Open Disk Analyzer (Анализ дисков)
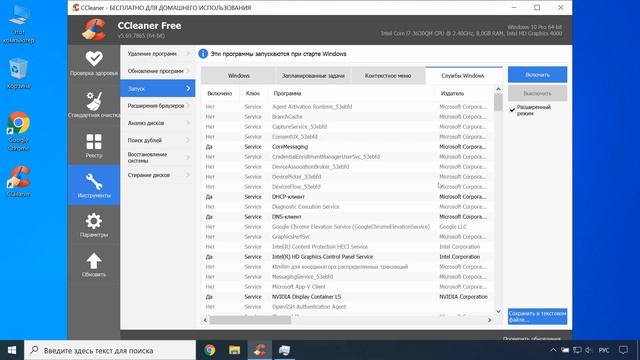 coord(158,123)
